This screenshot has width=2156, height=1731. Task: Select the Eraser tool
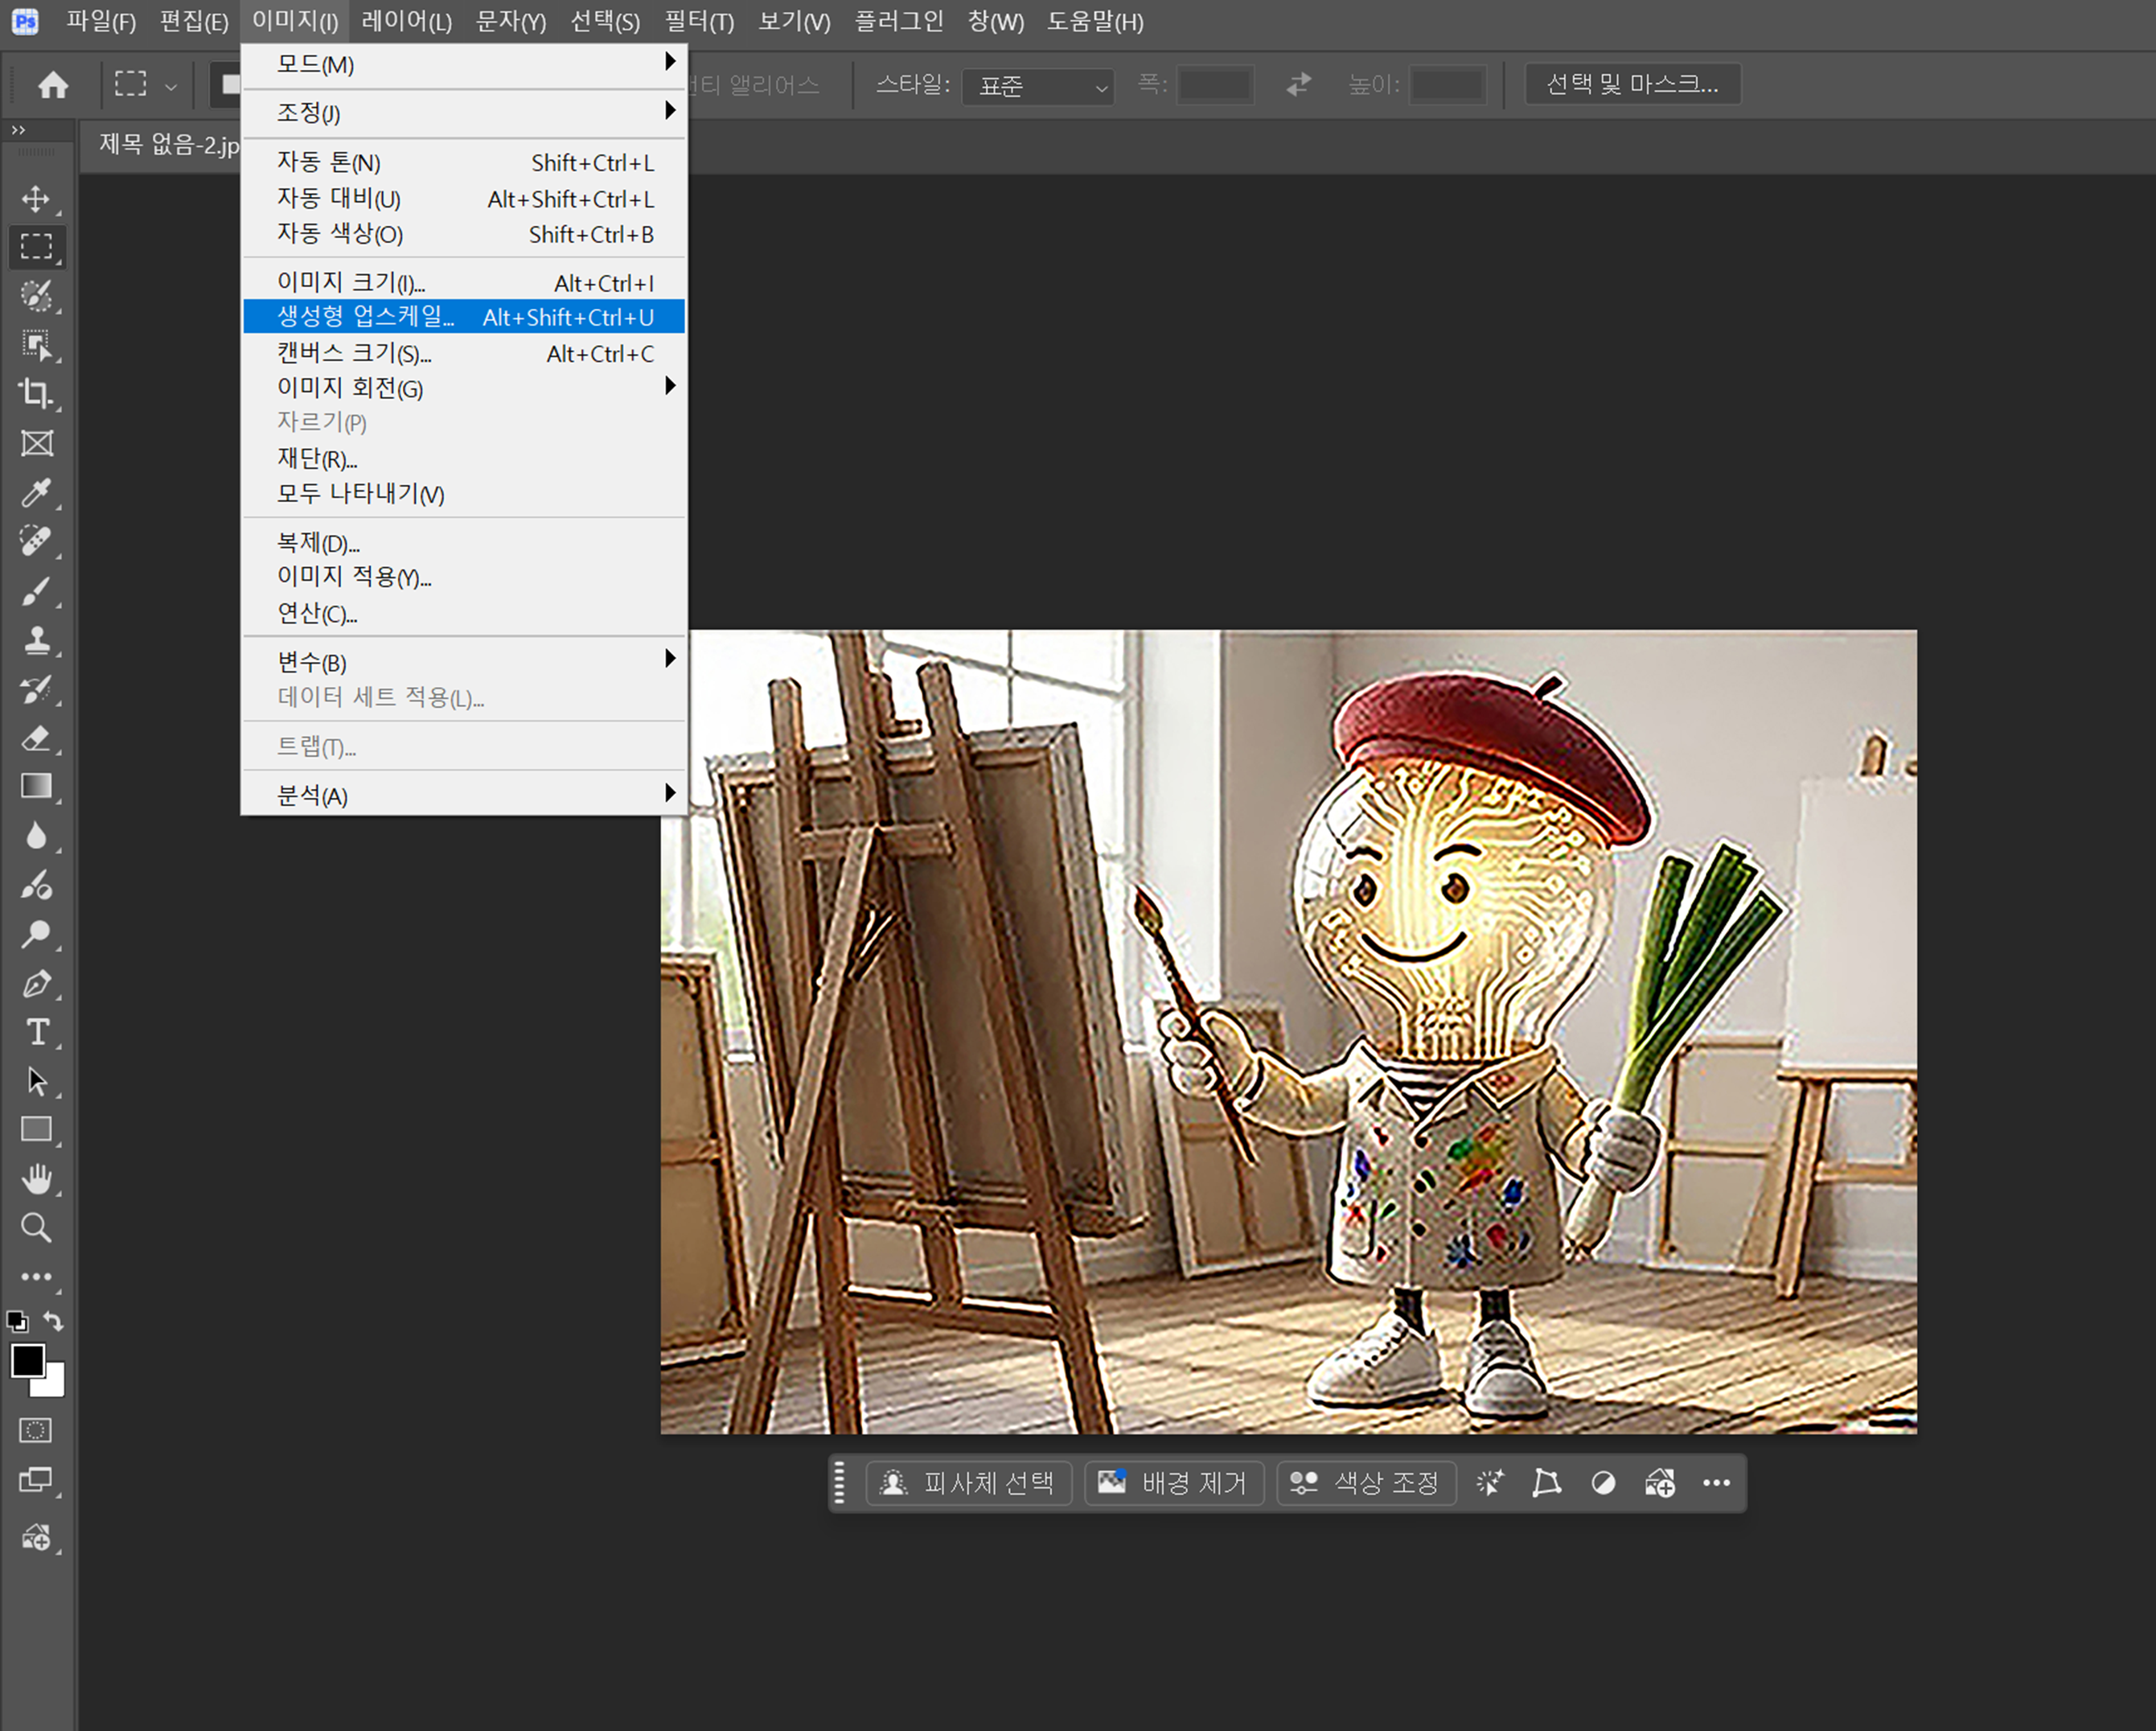coord(36,738)
